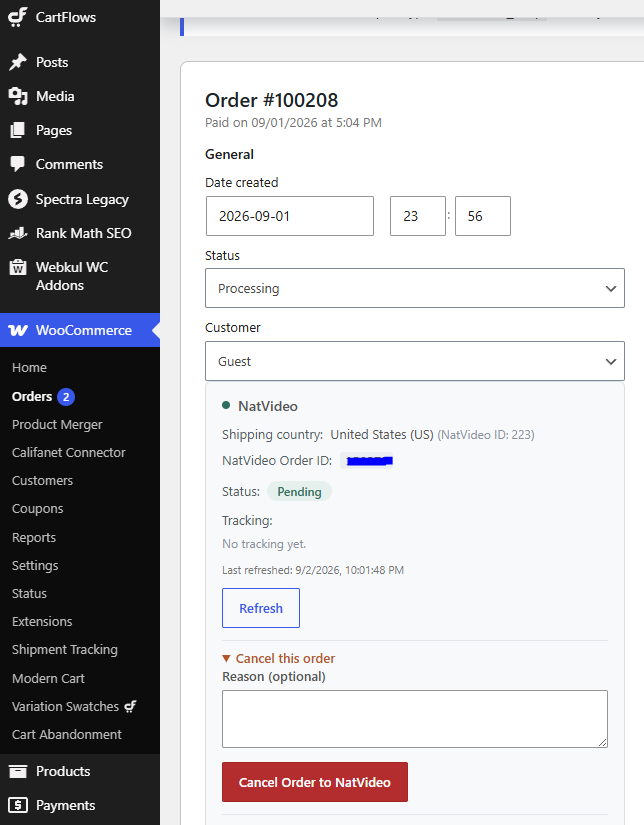
Task: Click the Rank Math SEO chart icon
Action: coord(17,233)
